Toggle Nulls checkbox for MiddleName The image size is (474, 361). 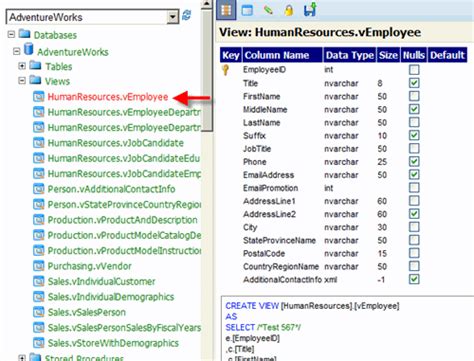(414, 109)
